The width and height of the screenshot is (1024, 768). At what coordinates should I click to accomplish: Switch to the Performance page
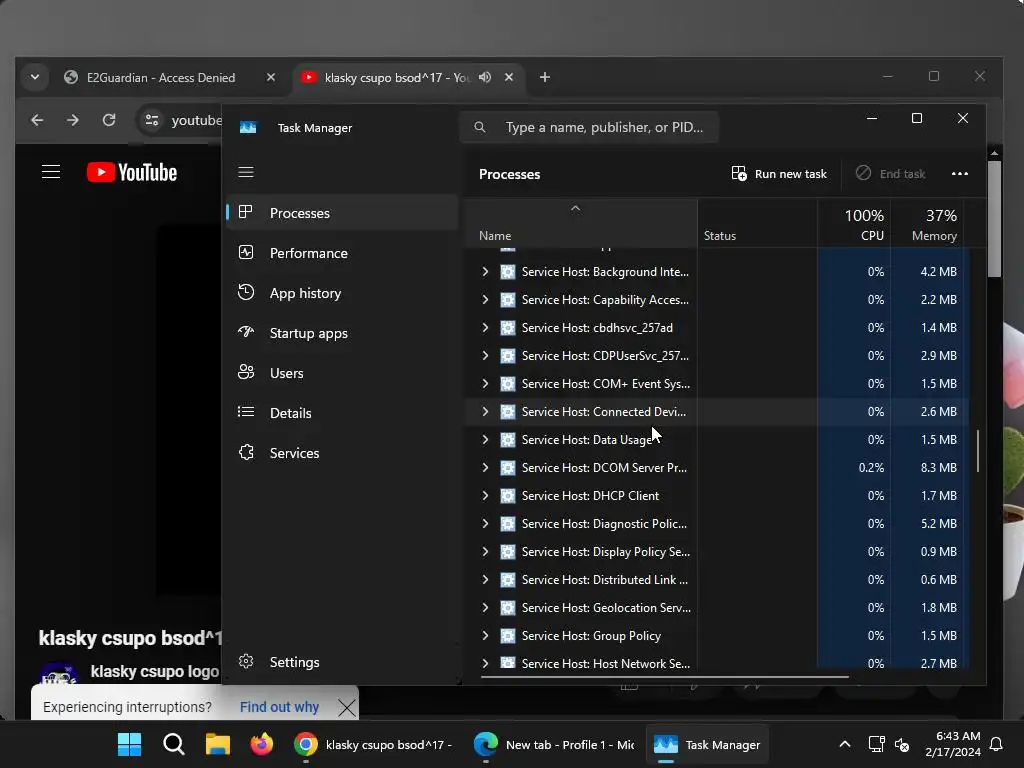tap(342, 253)
